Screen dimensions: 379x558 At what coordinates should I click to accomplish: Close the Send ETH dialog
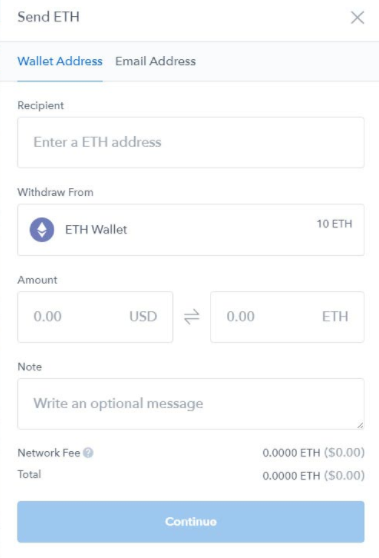[x=357, y=17]
